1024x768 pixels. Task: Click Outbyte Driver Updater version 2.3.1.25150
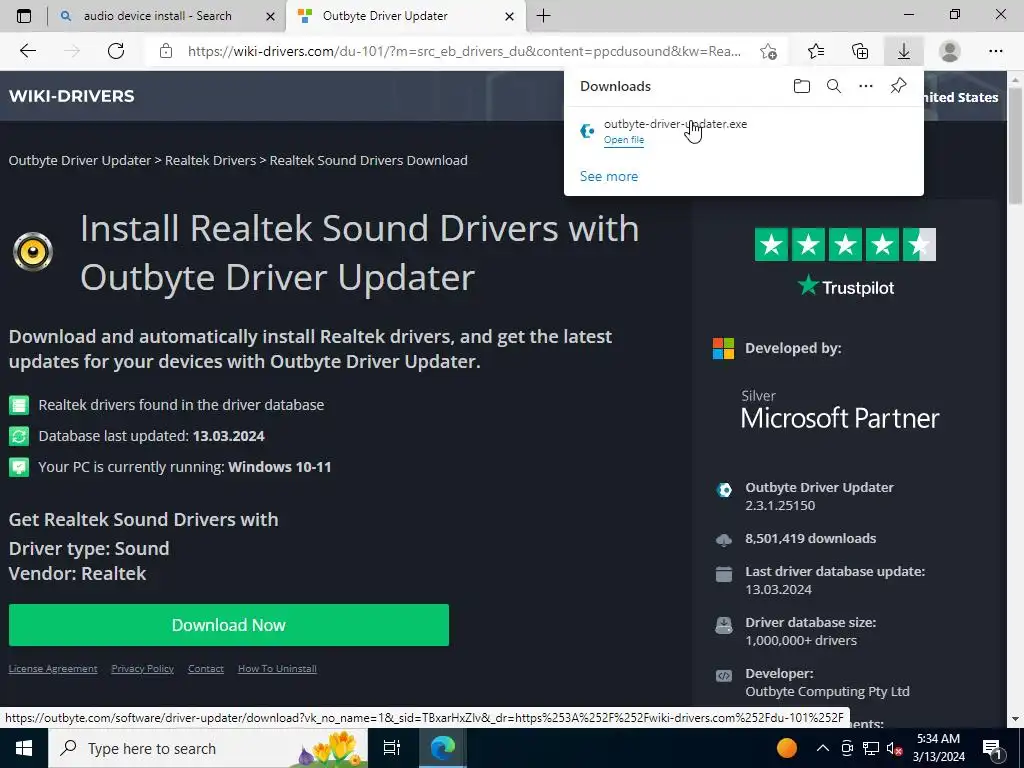tap(819, 496)
